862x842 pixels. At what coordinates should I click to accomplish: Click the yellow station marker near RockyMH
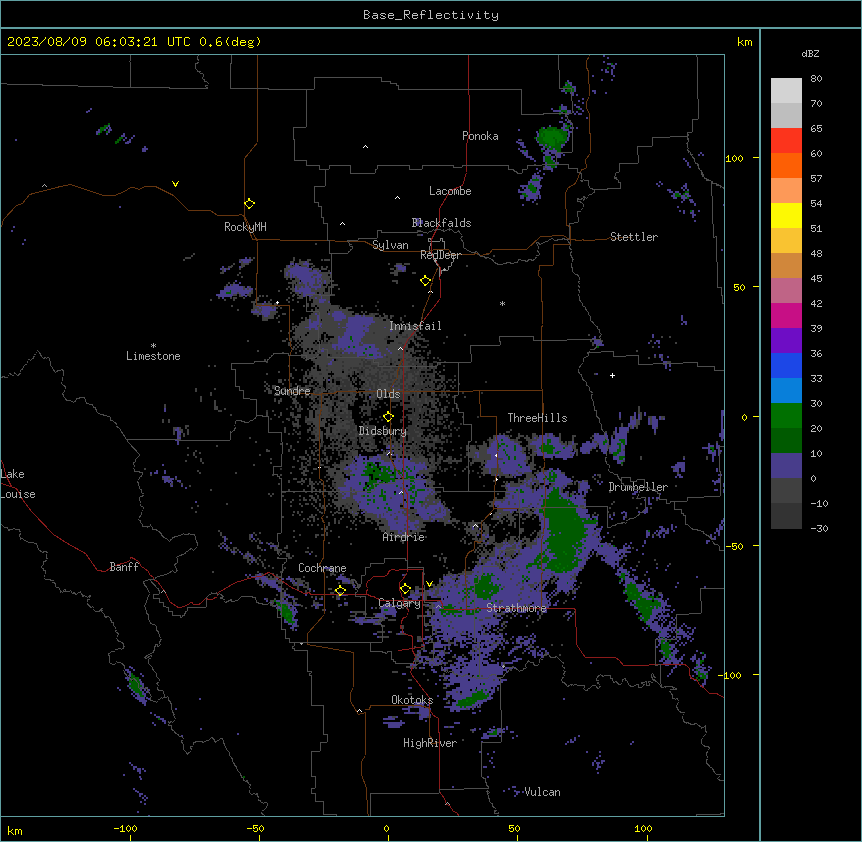click(x=250, y=204)
